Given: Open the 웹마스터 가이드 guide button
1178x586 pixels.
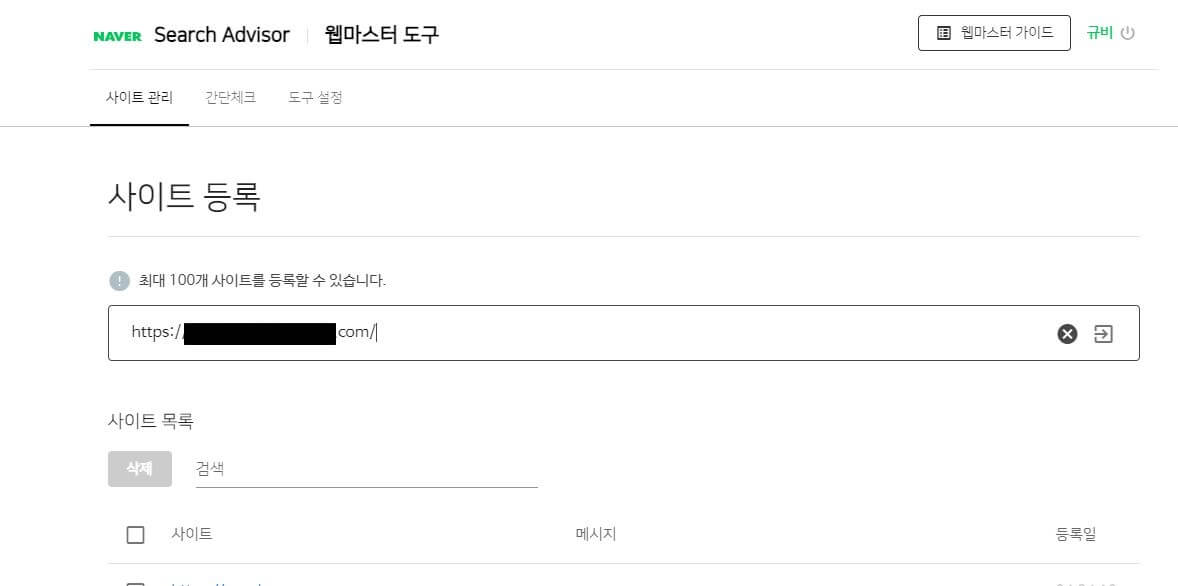Looking at the screenshot, I should [994, 32].
